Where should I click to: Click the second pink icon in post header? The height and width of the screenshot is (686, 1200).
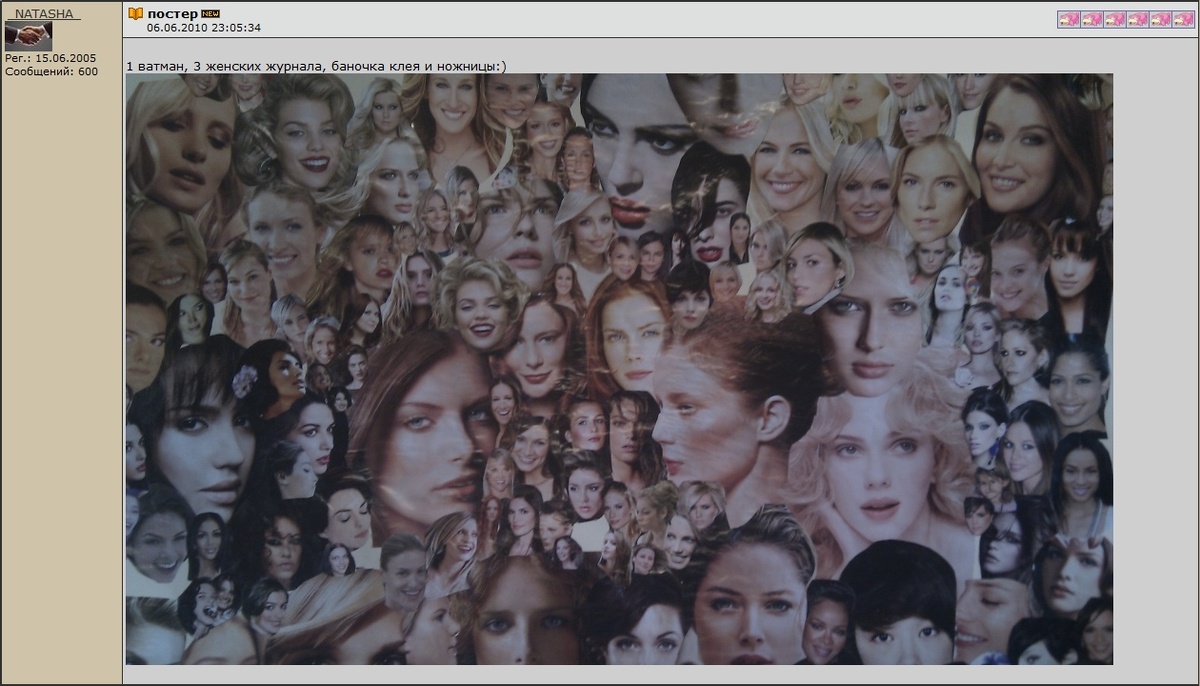point(1092,19)
